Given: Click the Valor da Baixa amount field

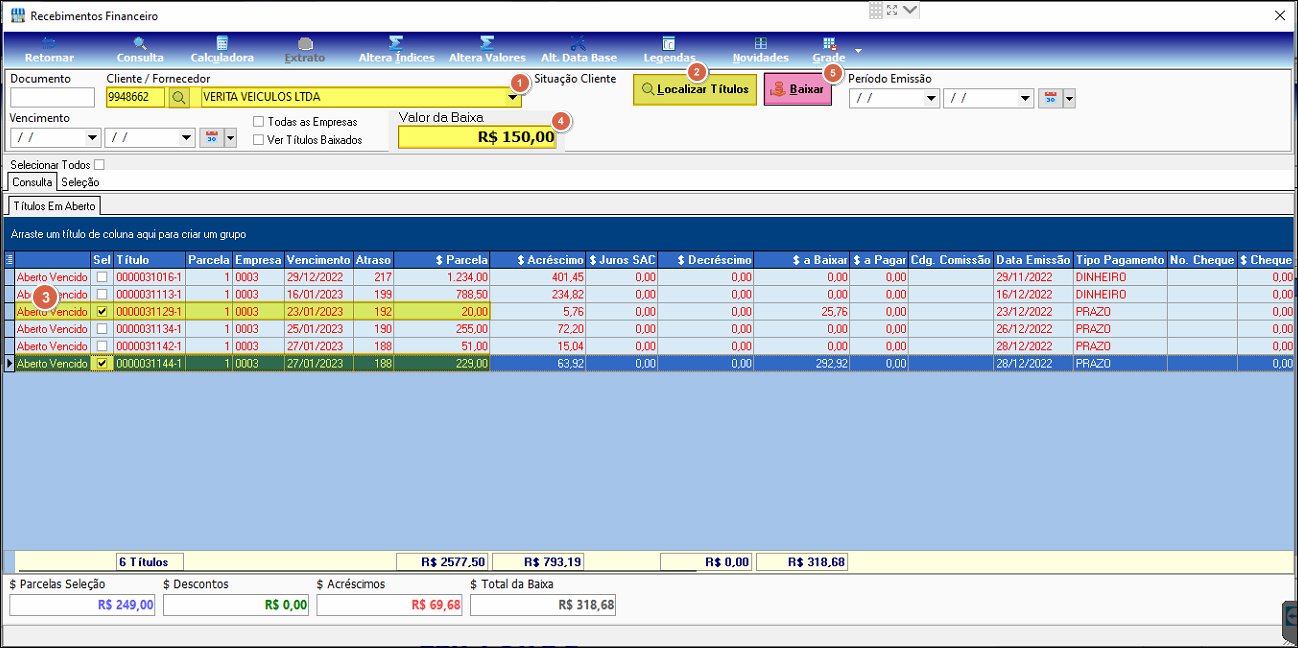Looking at the screenshot, I should pyautogui.click(x=477, y=137).
